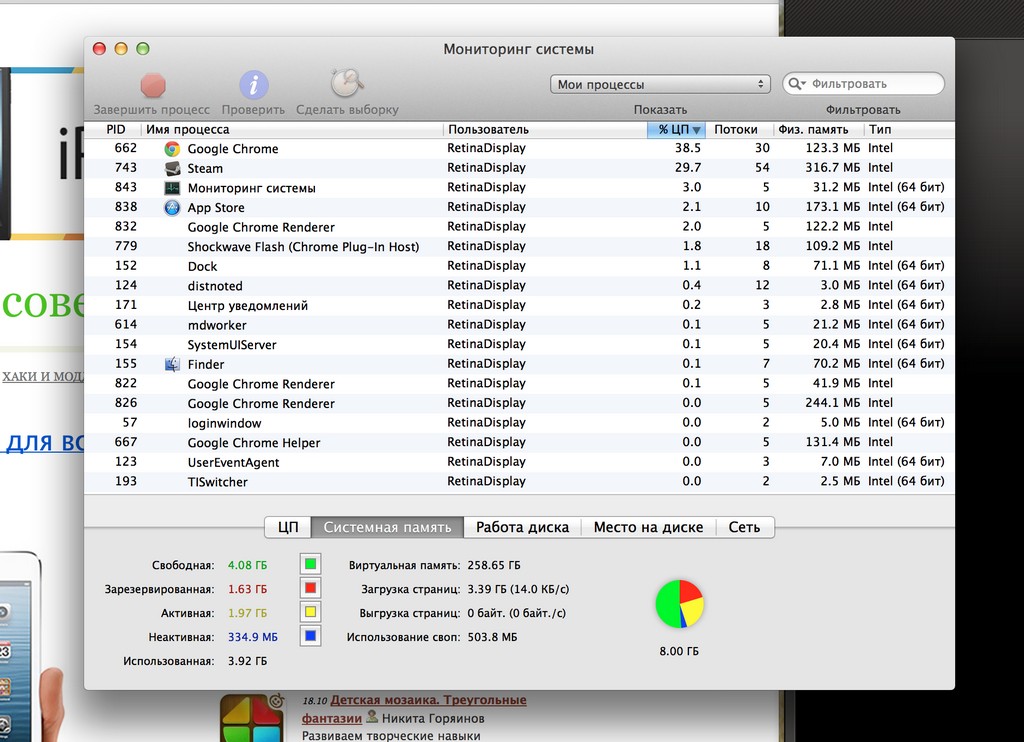Switch to the 'ЦП' tab
Screen dimensions: 1024x742
click(288, 527)
